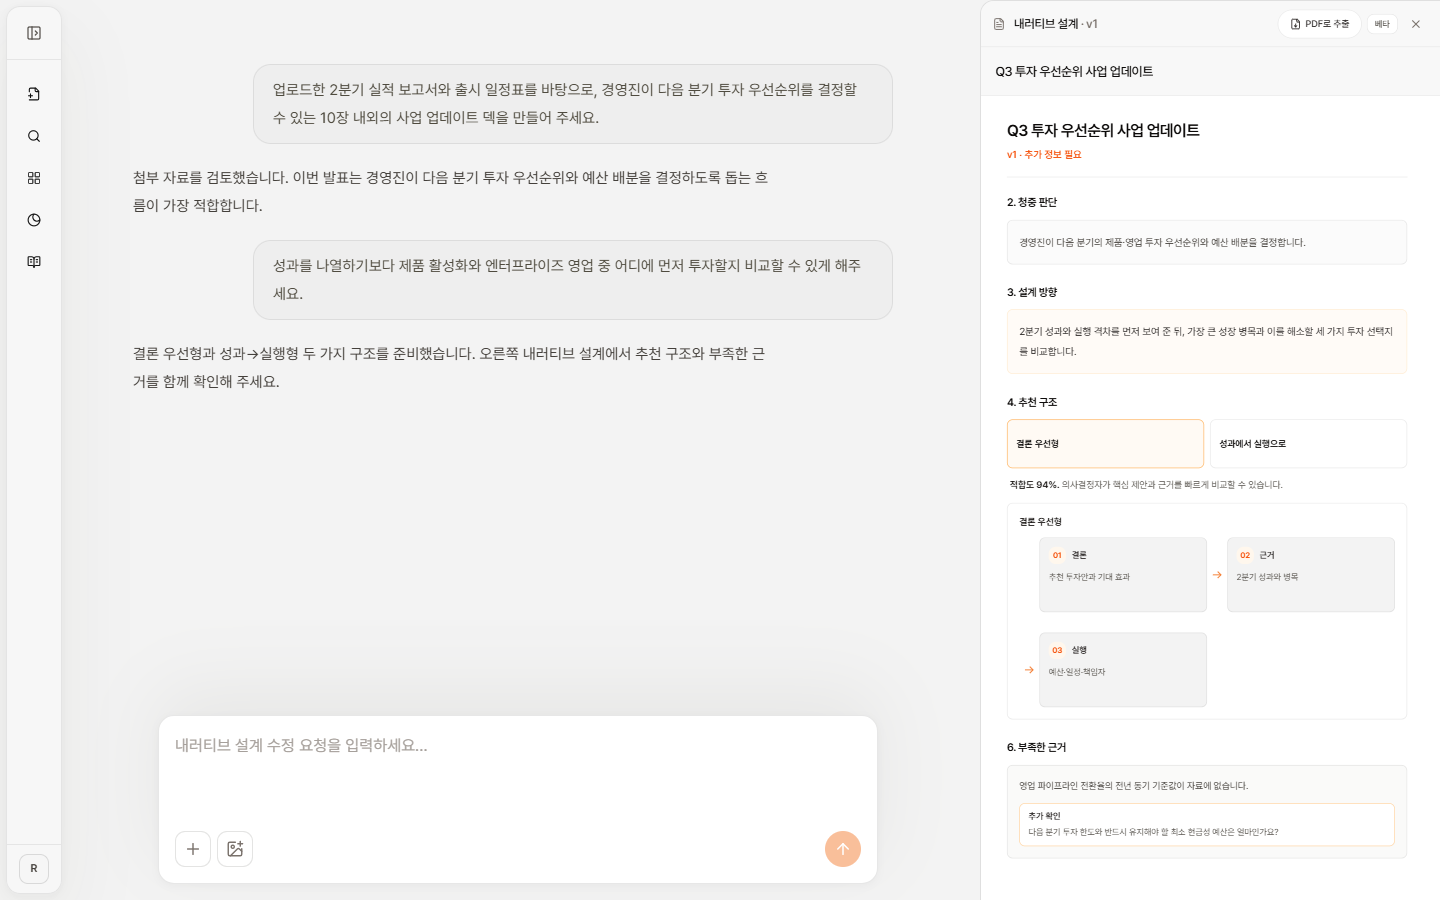Click the 설계 방향 description box about 2분기 성과
The image size is (1440, 900).
[x=1207, y=341]
